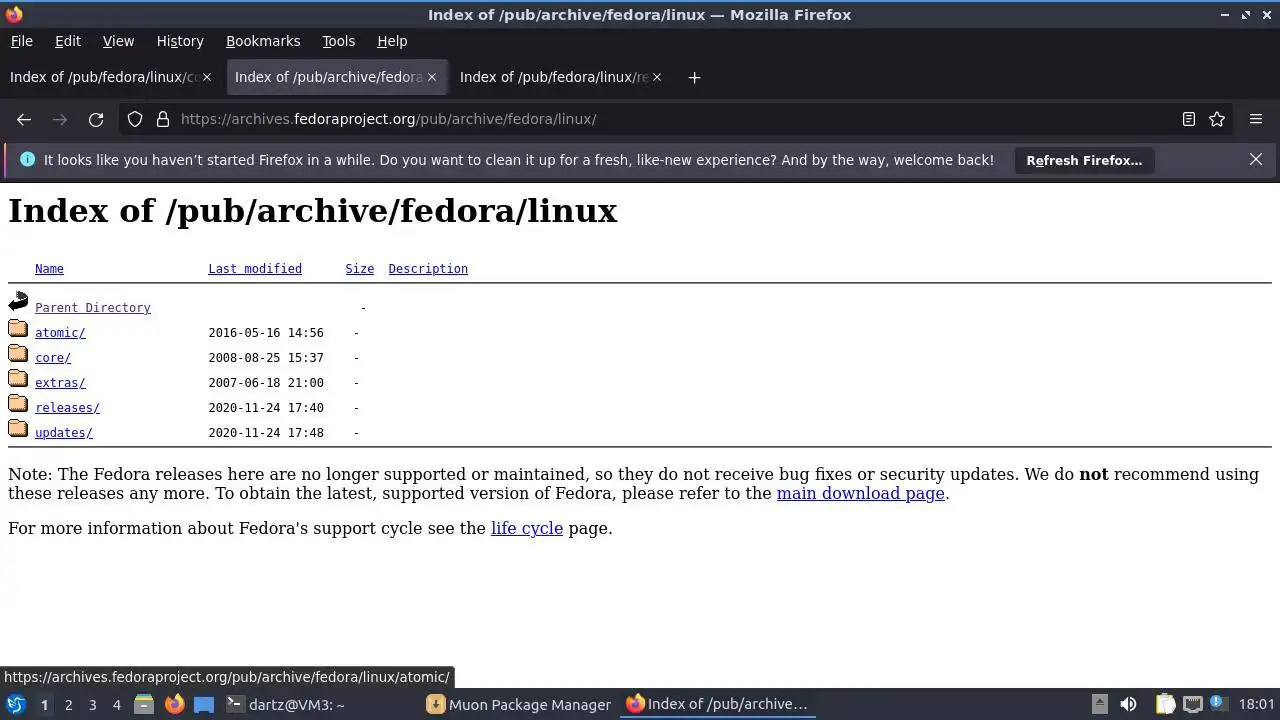Click folder icon beside atomic/
The height and width of the screenshot is (720, 1280).
point(18,328)
